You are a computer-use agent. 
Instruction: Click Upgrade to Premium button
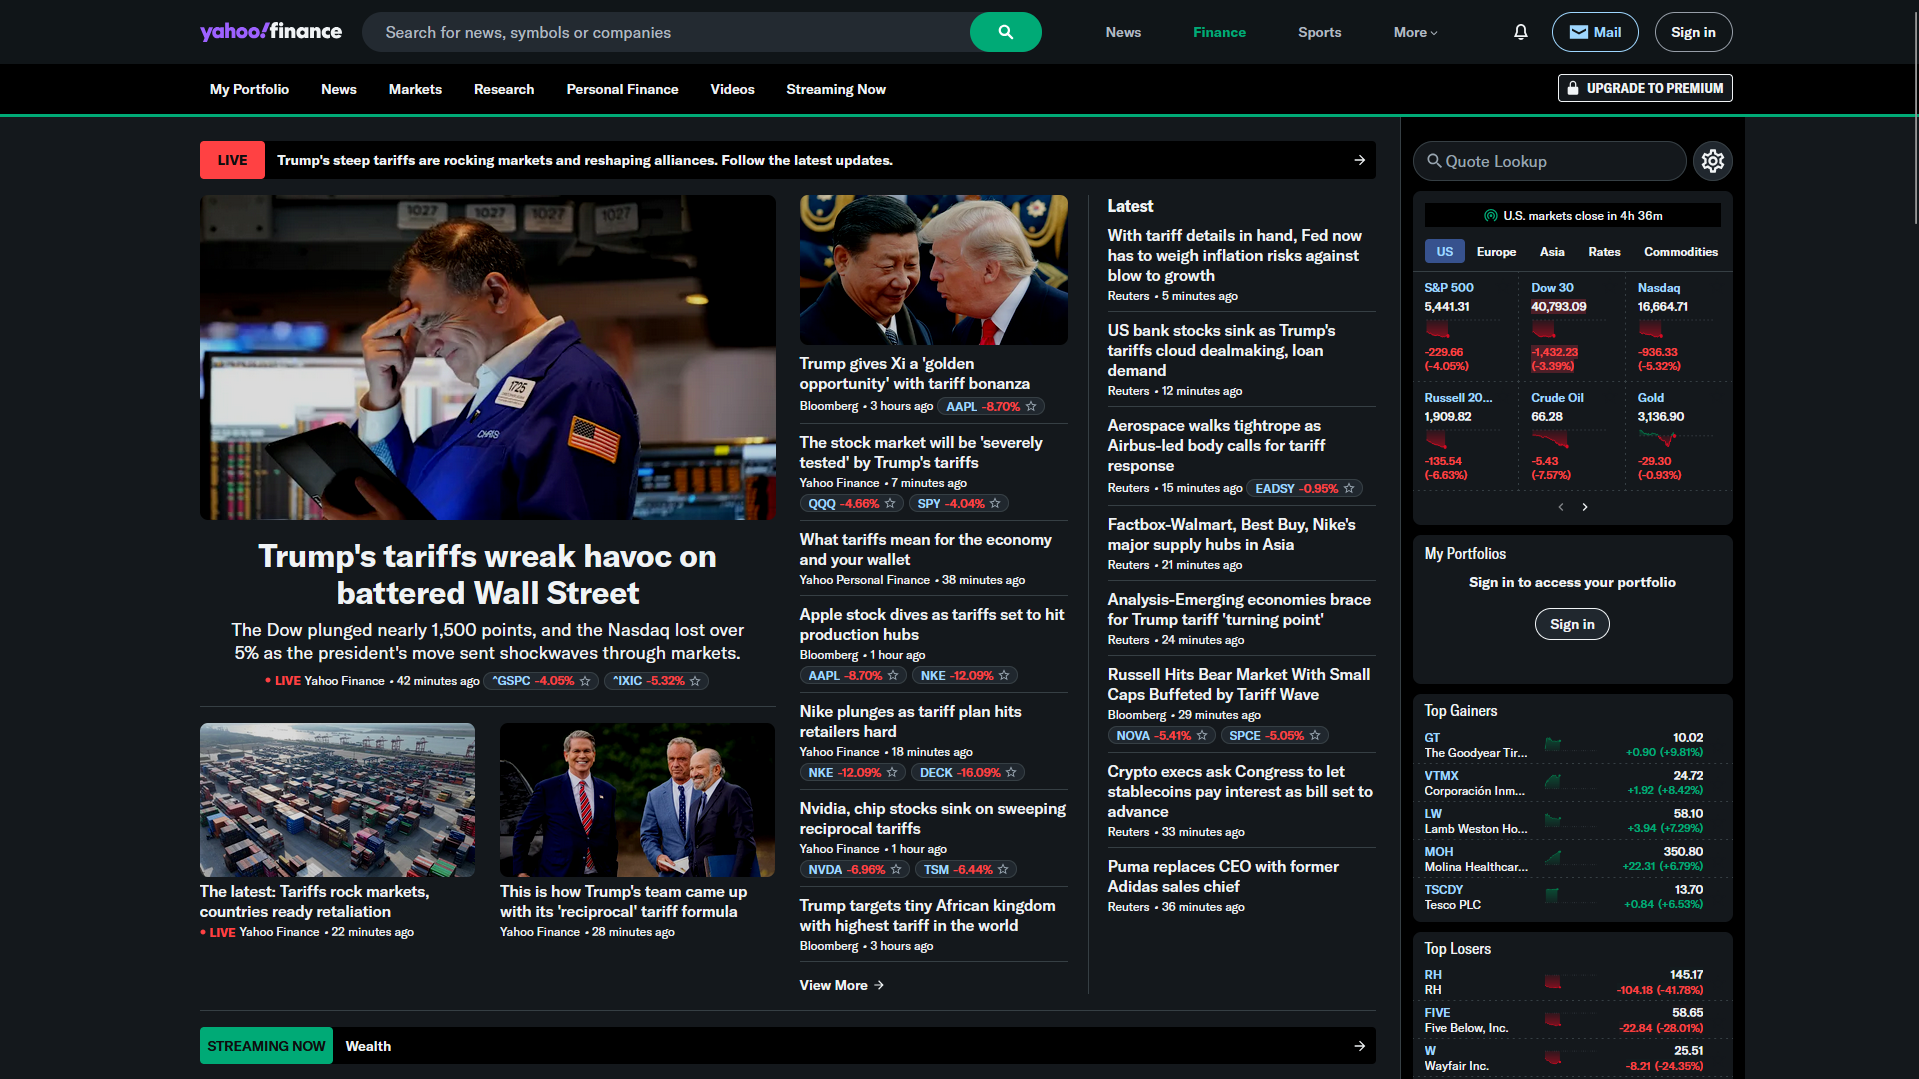pyautogui.click(x=1644, y=88)
